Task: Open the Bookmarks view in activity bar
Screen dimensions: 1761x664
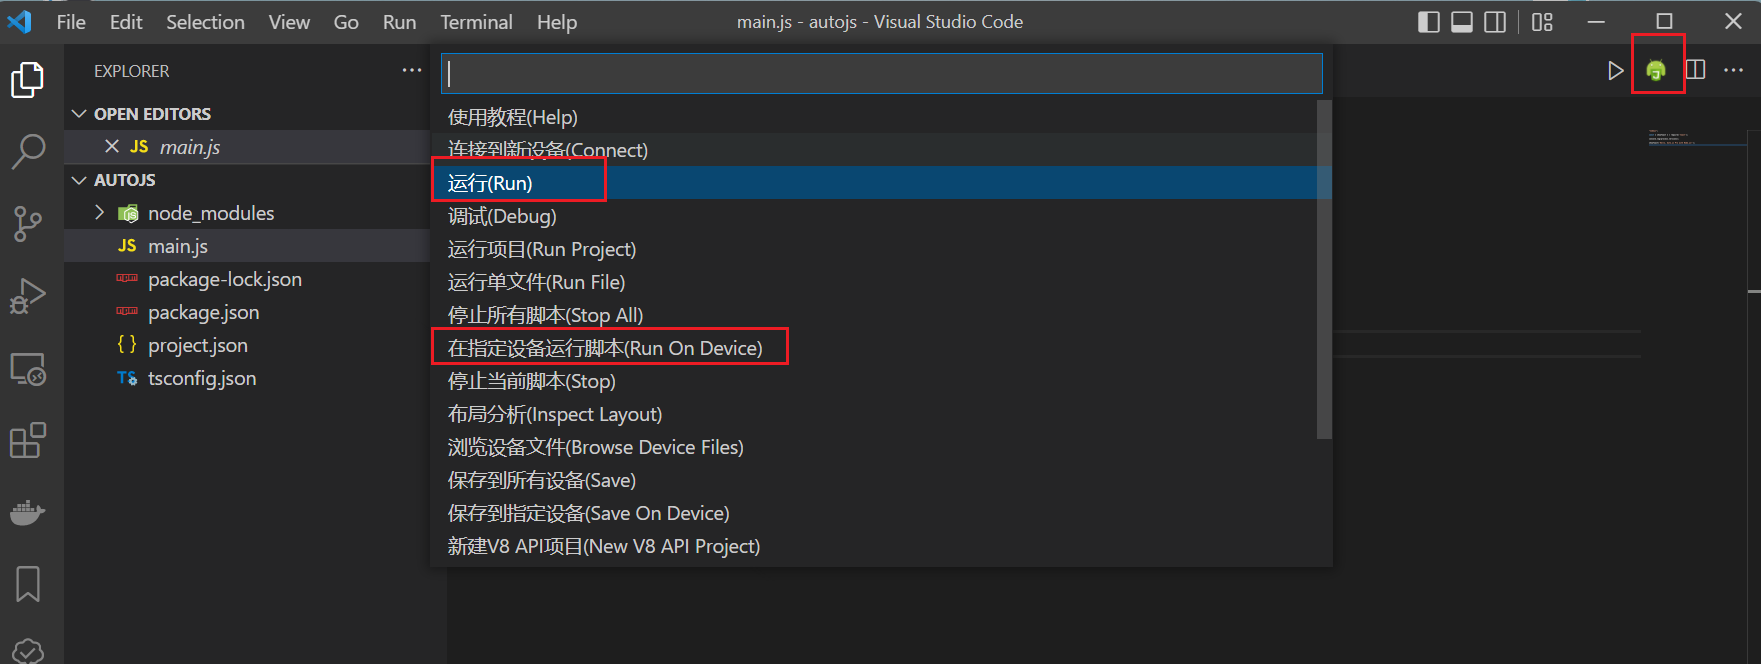Action: pos(28,584)
